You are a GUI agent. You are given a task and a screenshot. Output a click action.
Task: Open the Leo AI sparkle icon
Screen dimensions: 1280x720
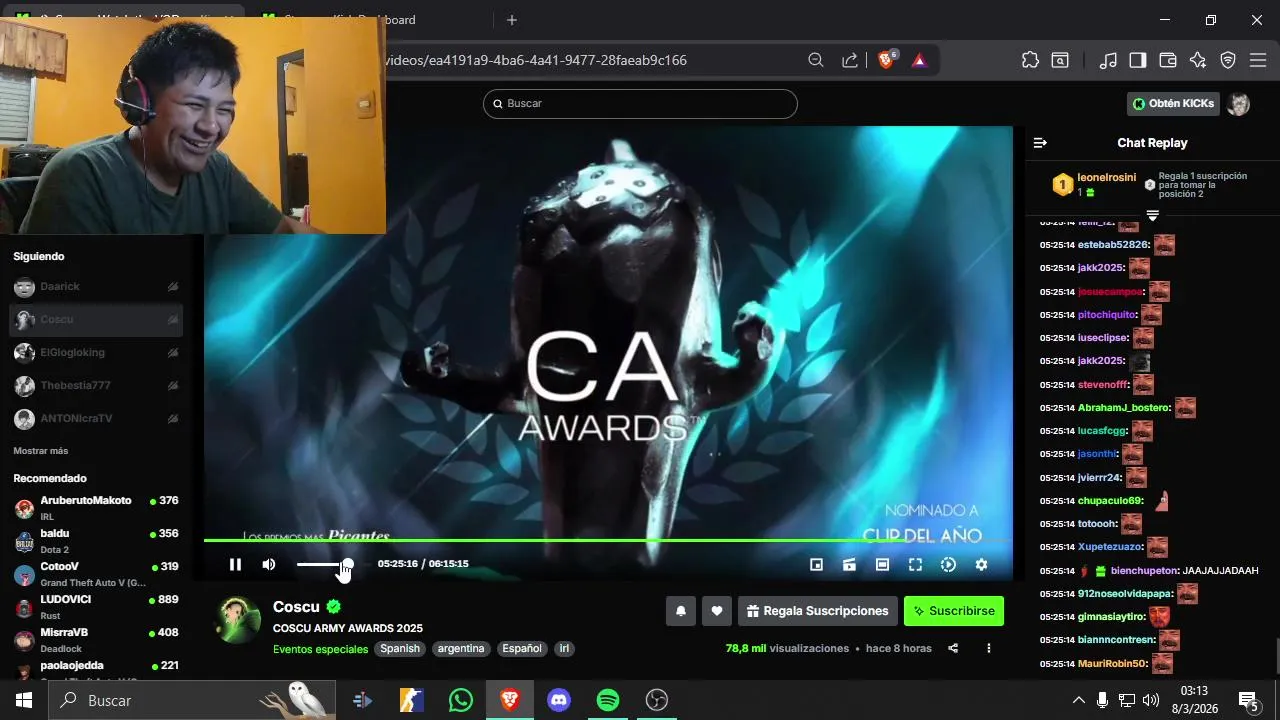click(x=1198, y=60)
